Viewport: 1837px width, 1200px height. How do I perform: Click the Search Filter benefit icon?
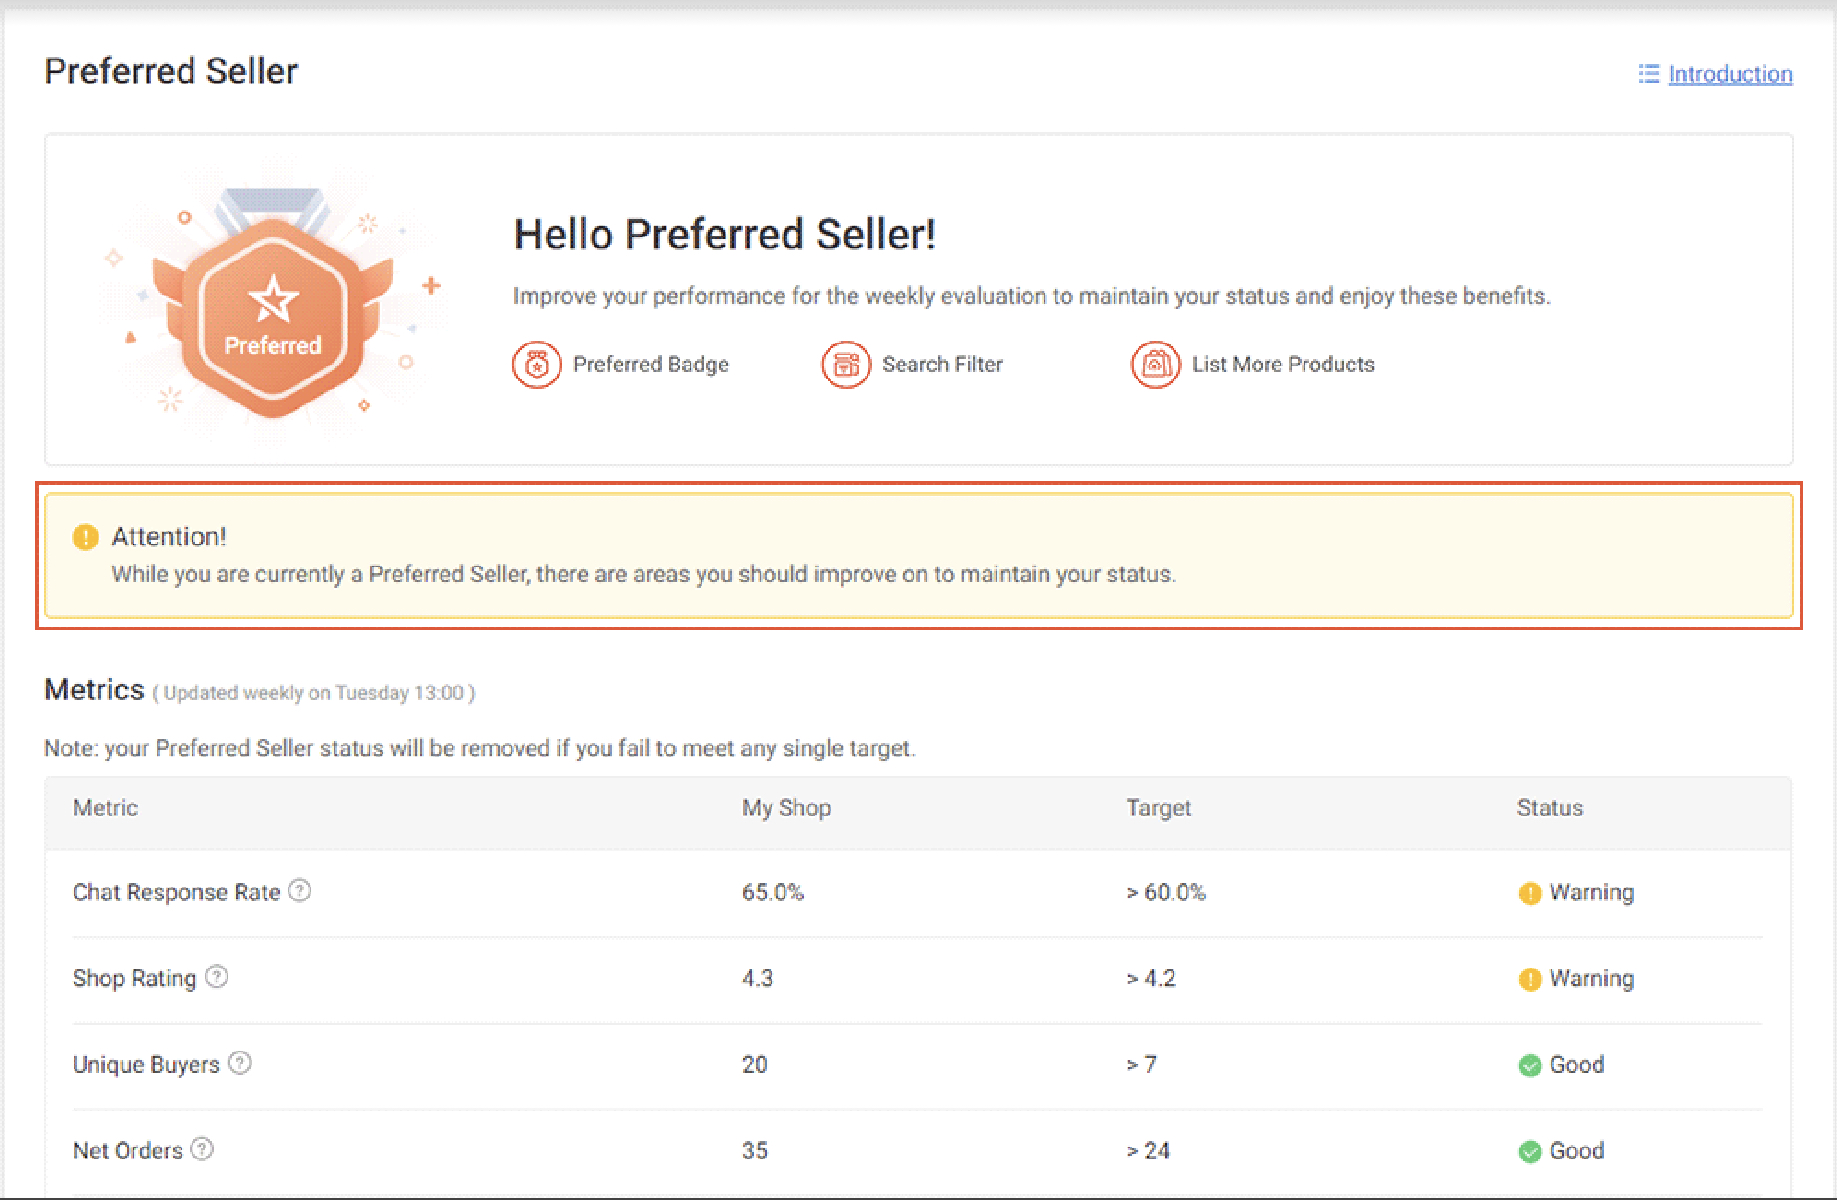(845, 364)
